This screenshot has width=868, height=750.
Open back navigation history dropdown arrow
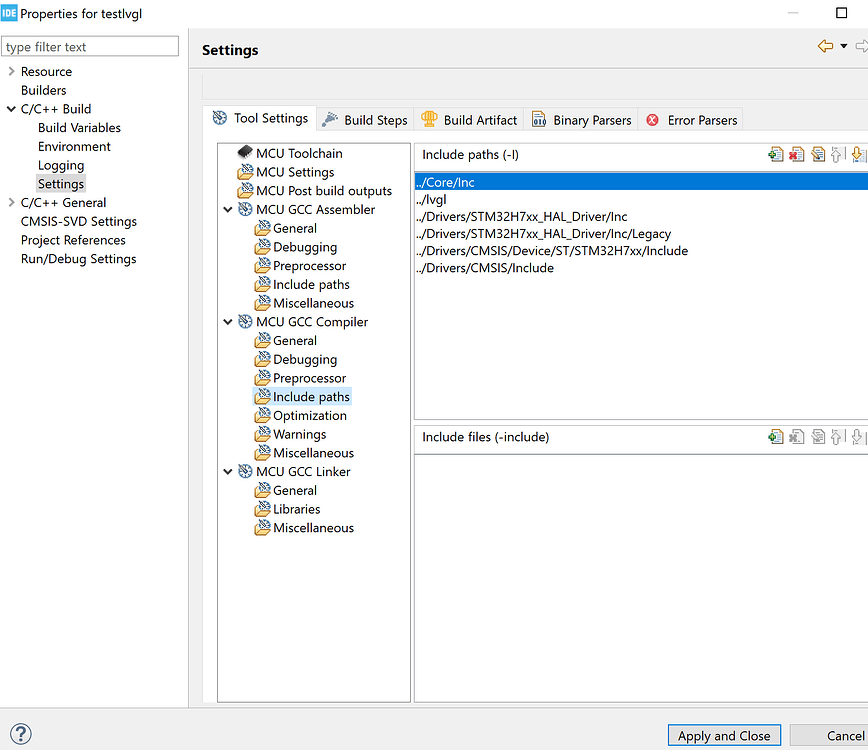click(x=843, y=47)
